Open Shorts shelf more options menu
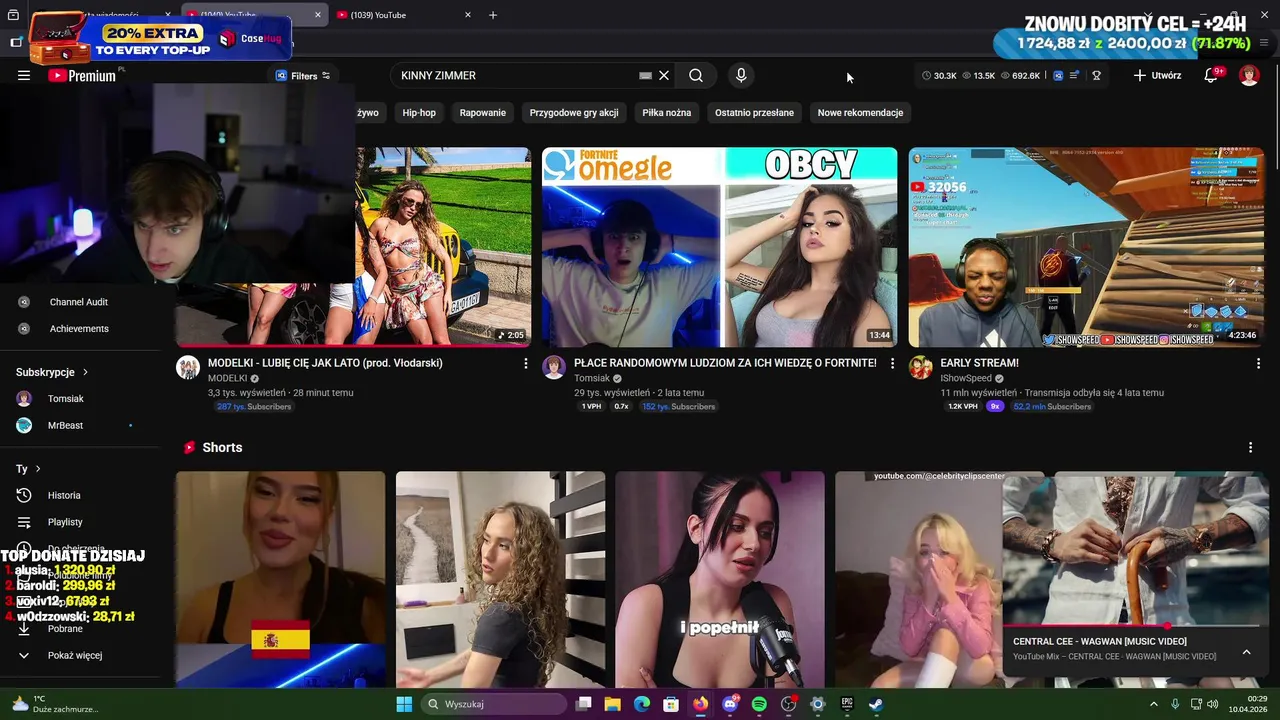This screenshot has height=720, width=1280. (1250, 447)
